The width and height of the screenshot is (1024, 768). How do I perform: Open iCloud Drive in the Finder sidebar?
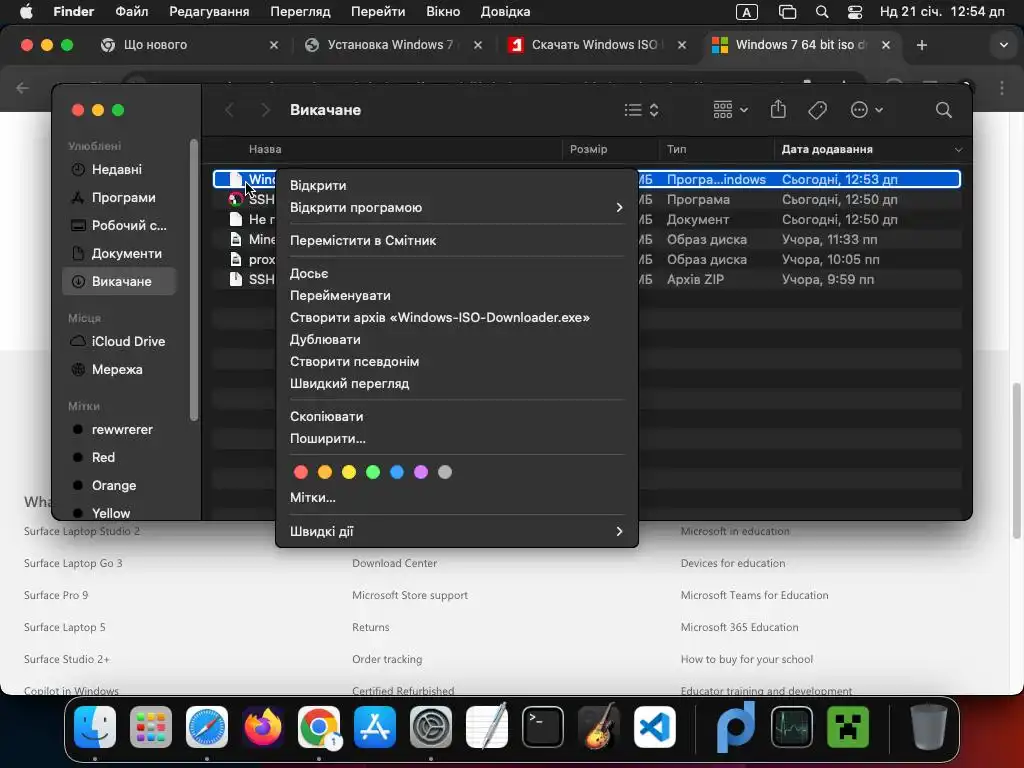click(119, 342)
